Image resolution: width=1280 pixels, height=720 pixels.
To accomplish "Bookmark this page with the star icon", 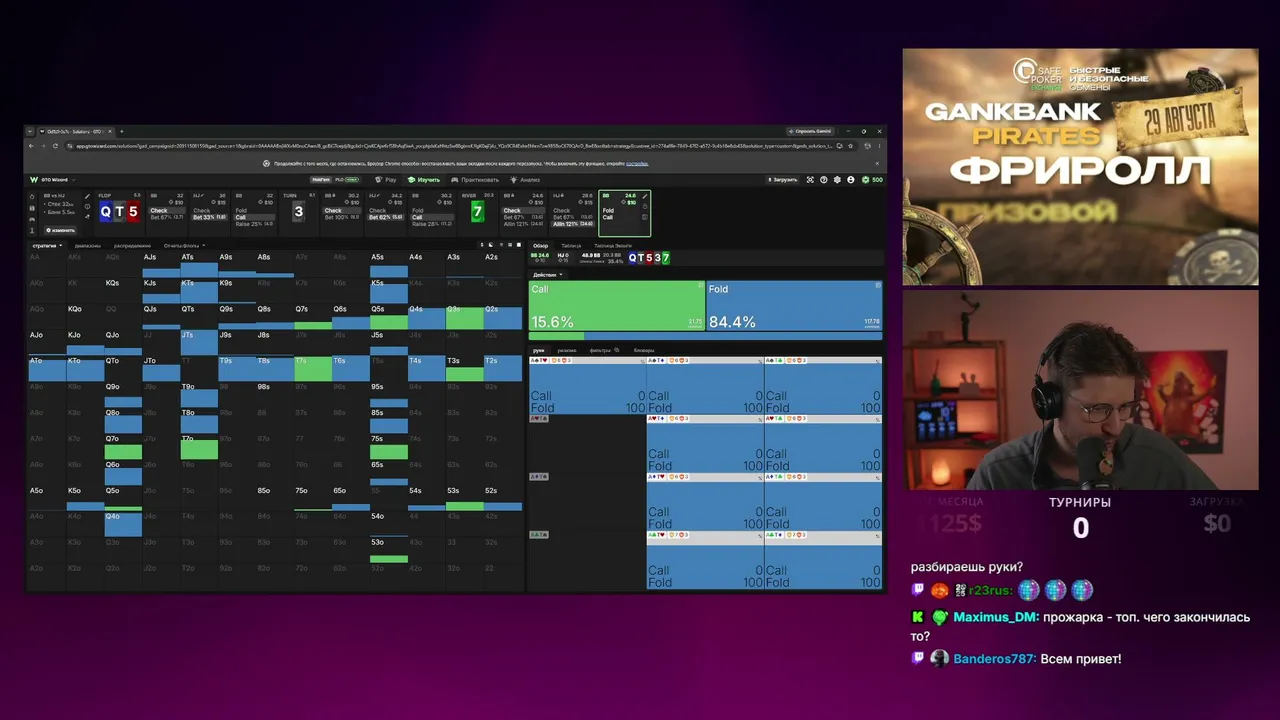I will coord(850,146).
